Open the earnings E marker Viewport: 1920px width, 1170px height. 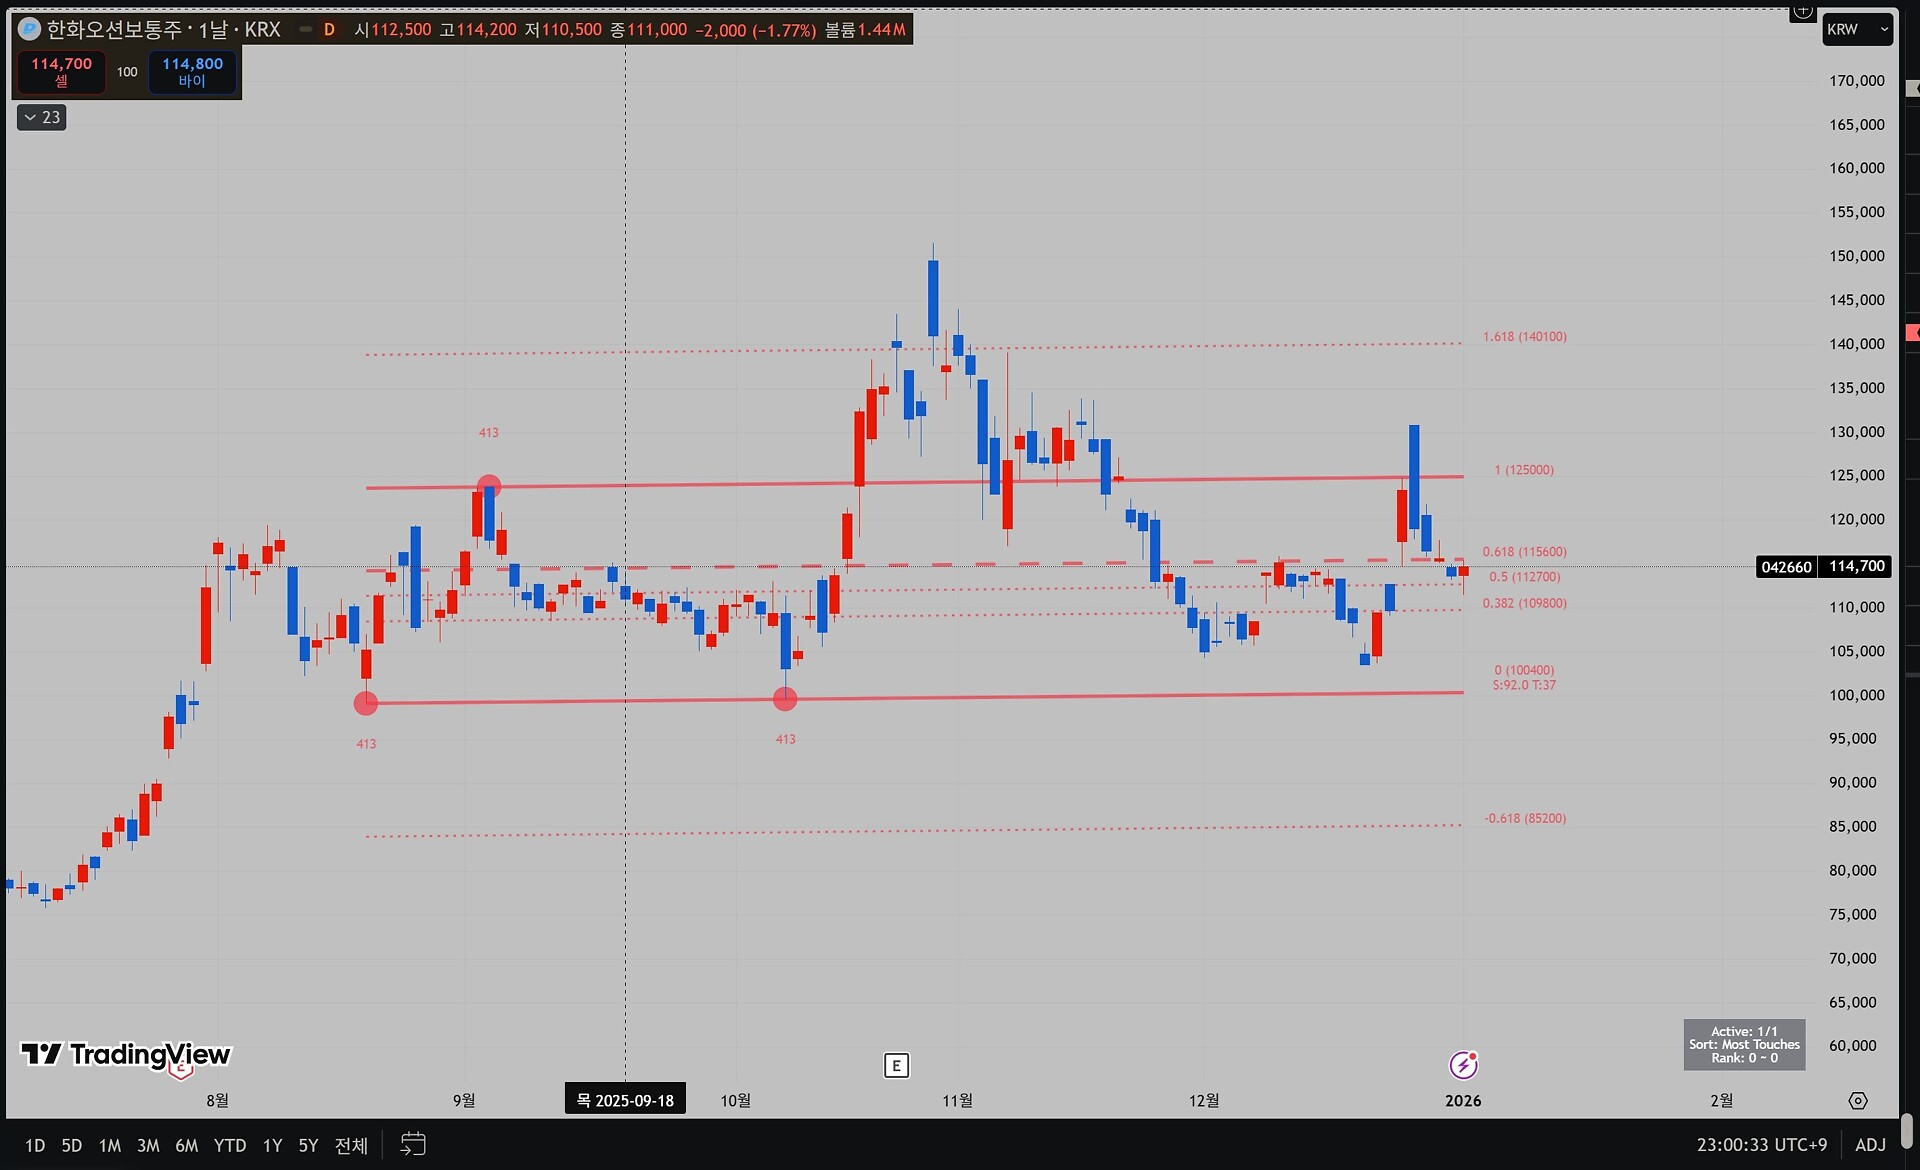tap(896, 1065)
